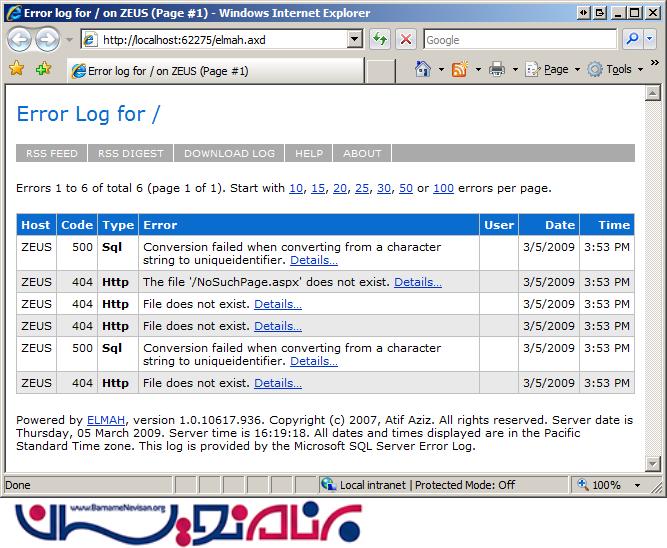Viewport: 667px width, 548px height.
Task: Click the RSS Feeds toolbar icon
Action: 459,69
